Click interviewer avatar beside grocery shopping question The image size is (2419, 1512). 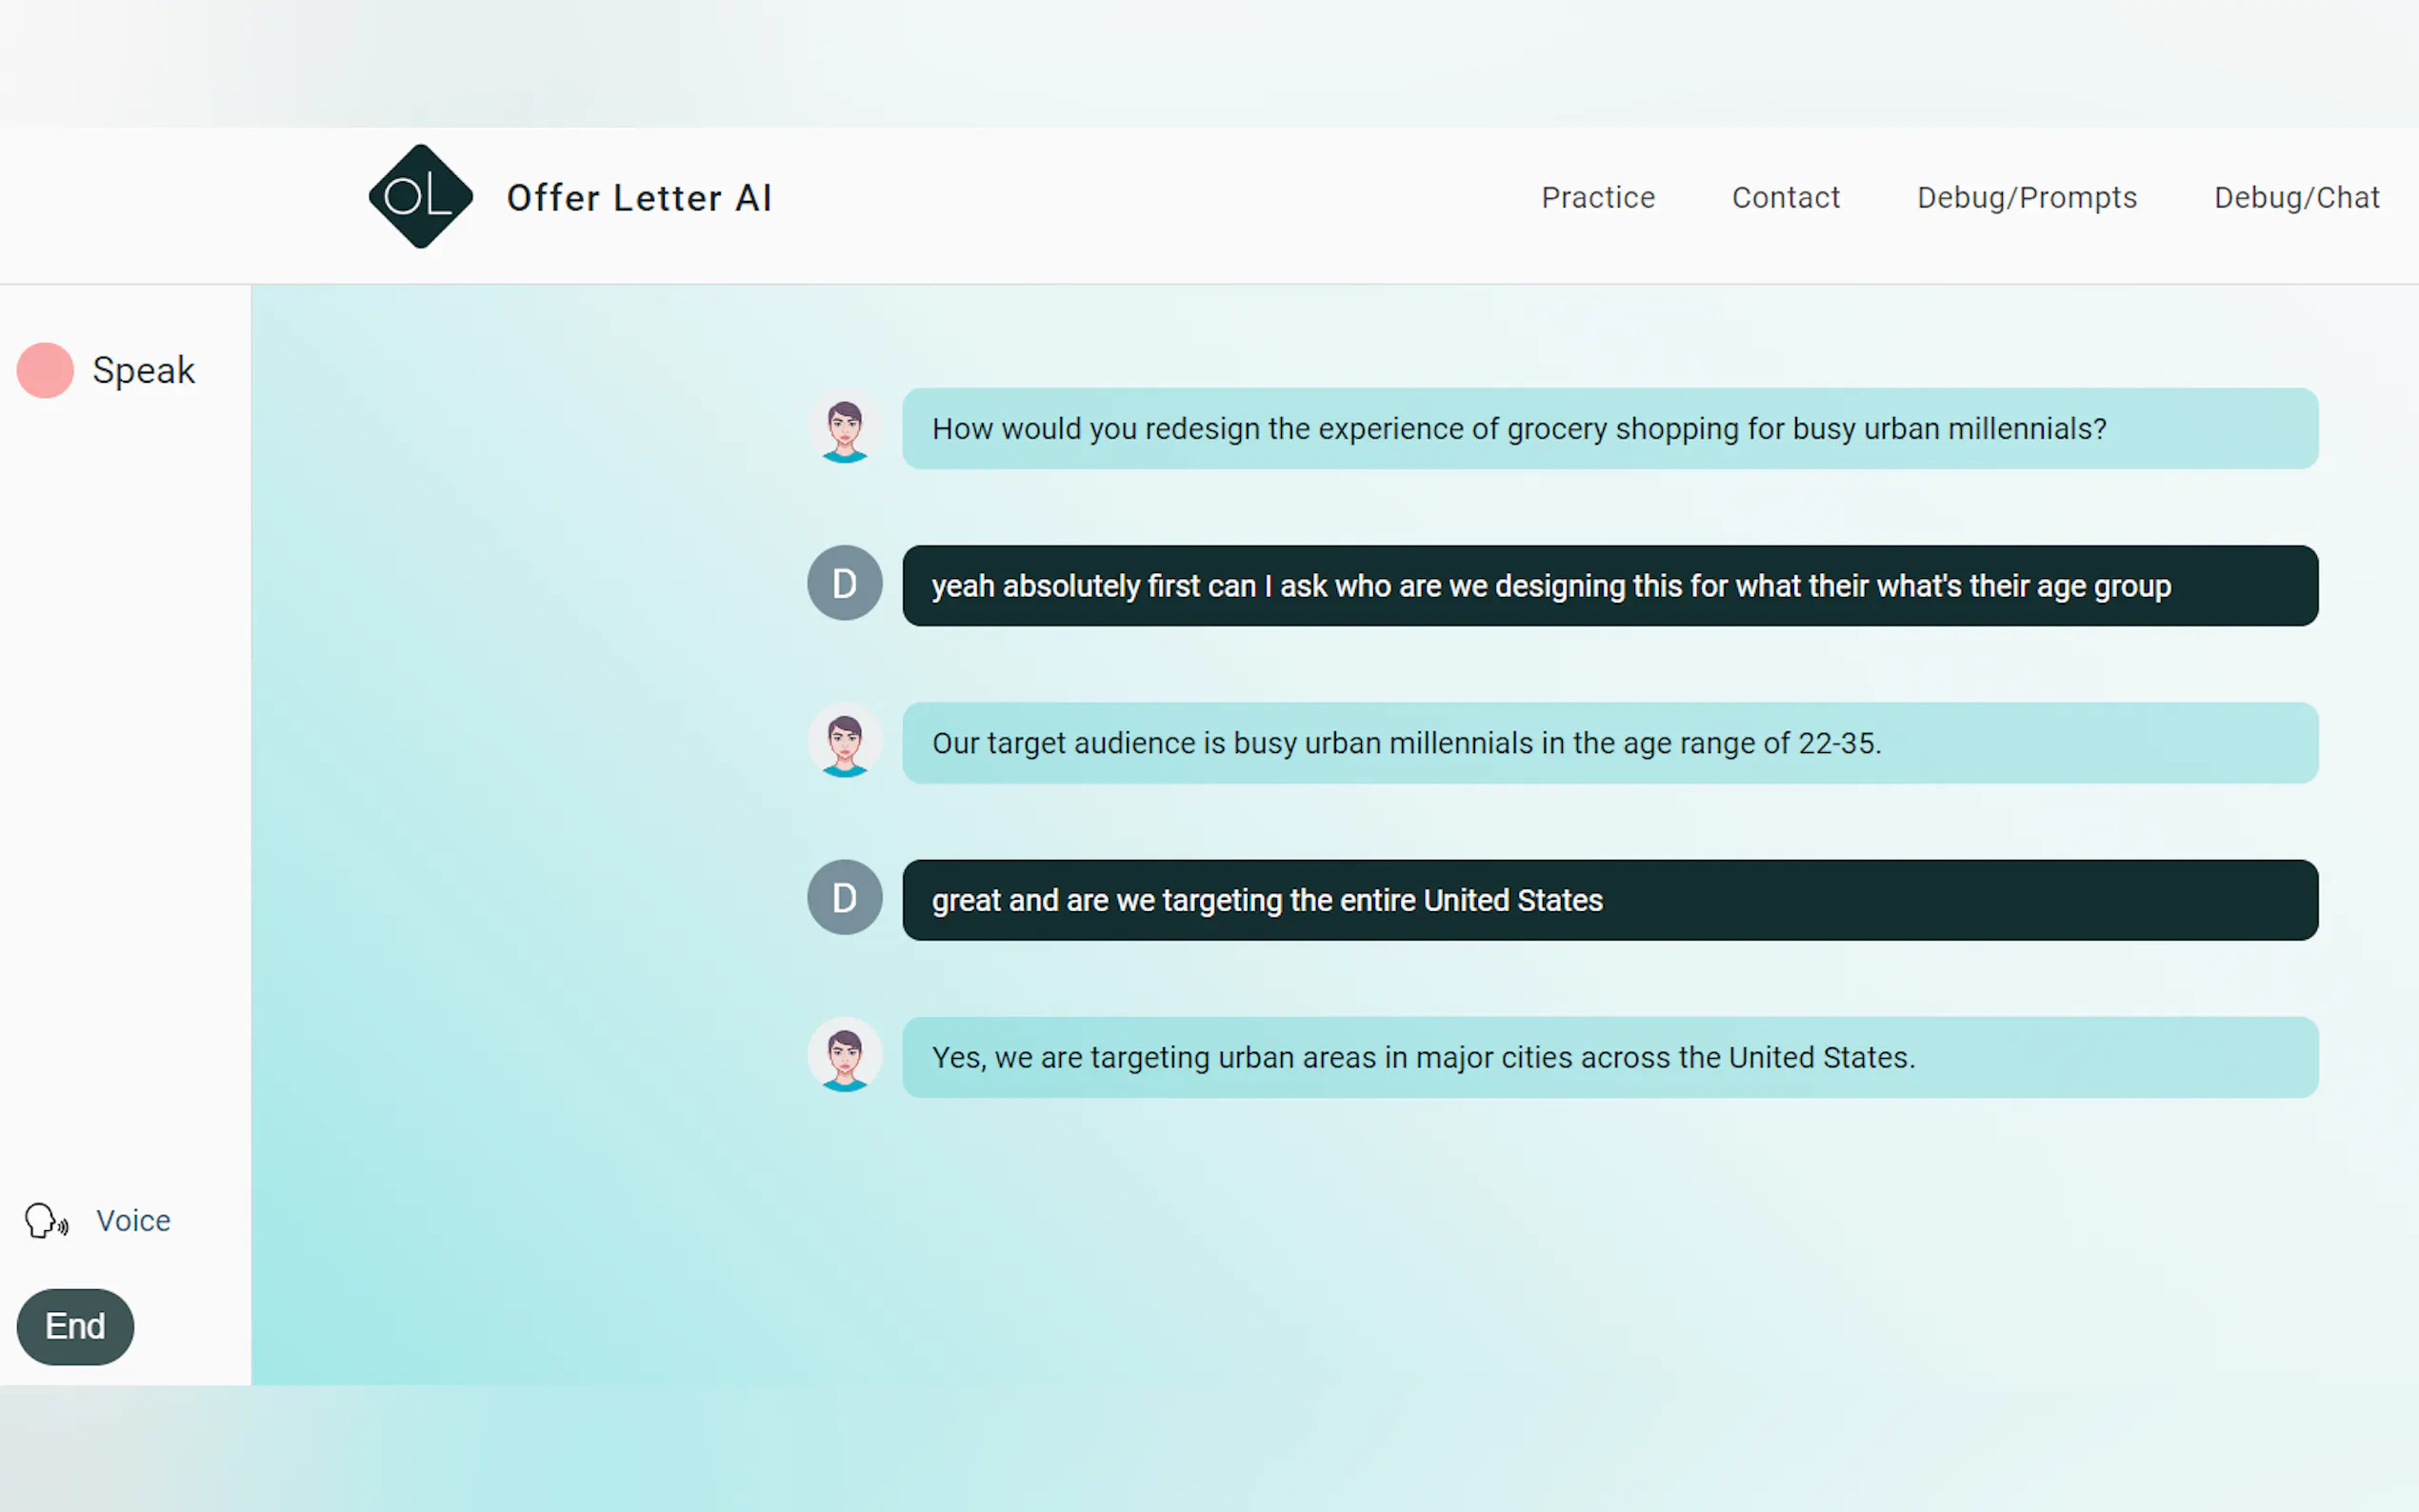pyautogui.click(x=844, y=429)
